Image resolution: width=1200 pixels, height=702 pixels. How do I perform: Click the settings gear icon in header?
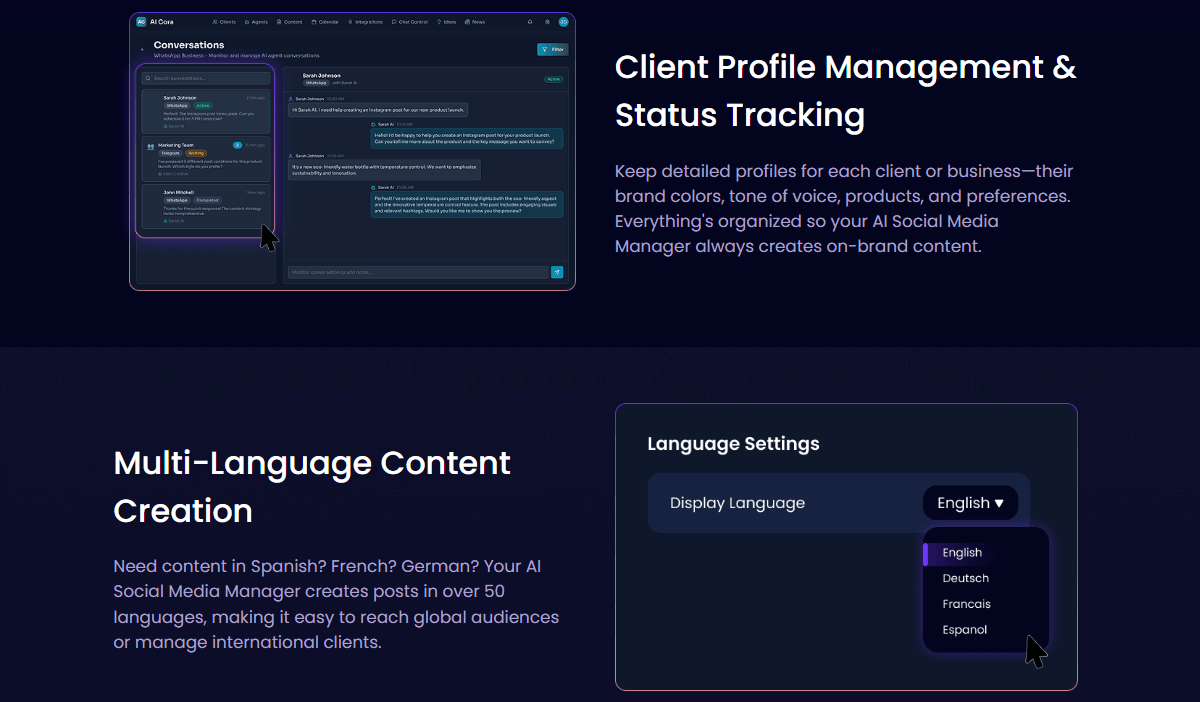tap(547, 21)
